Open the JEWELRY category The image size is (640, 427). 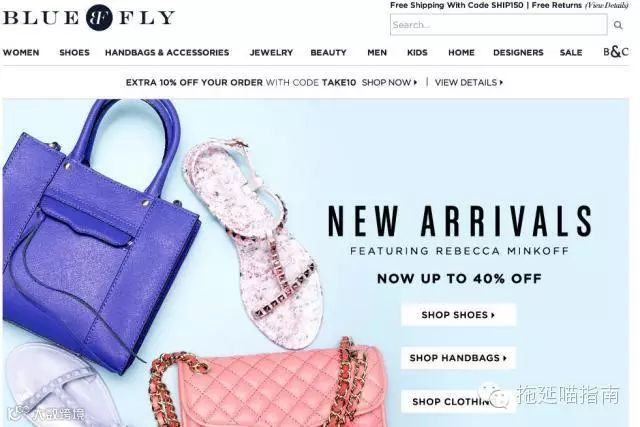tap(271, 53)
